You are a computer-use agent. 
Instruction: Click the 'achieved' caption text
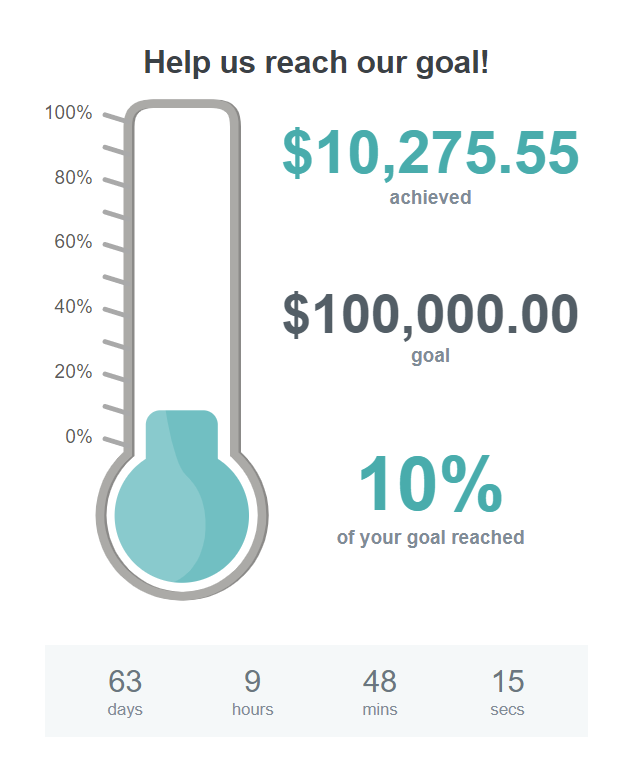(430, 198)
